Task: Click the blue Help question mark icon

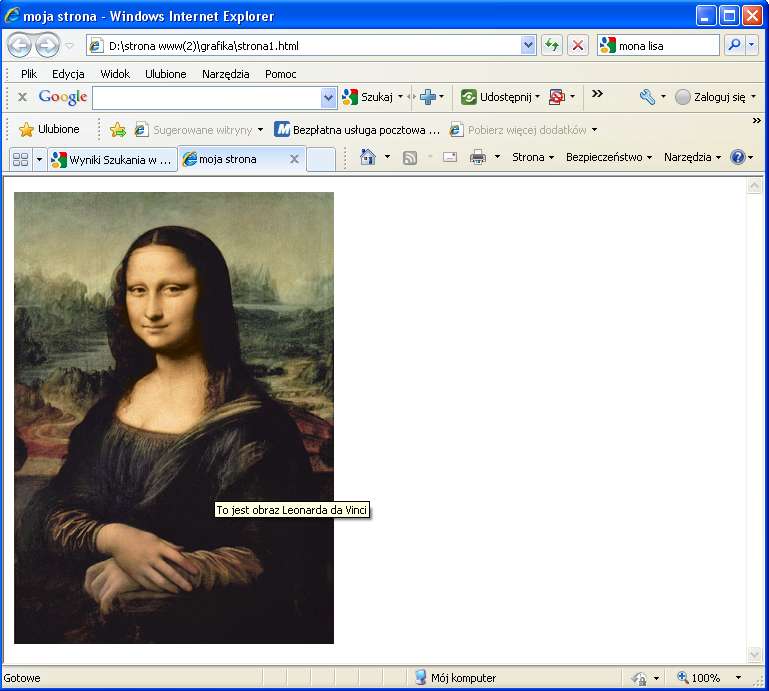Action: [x=737, y=157]
